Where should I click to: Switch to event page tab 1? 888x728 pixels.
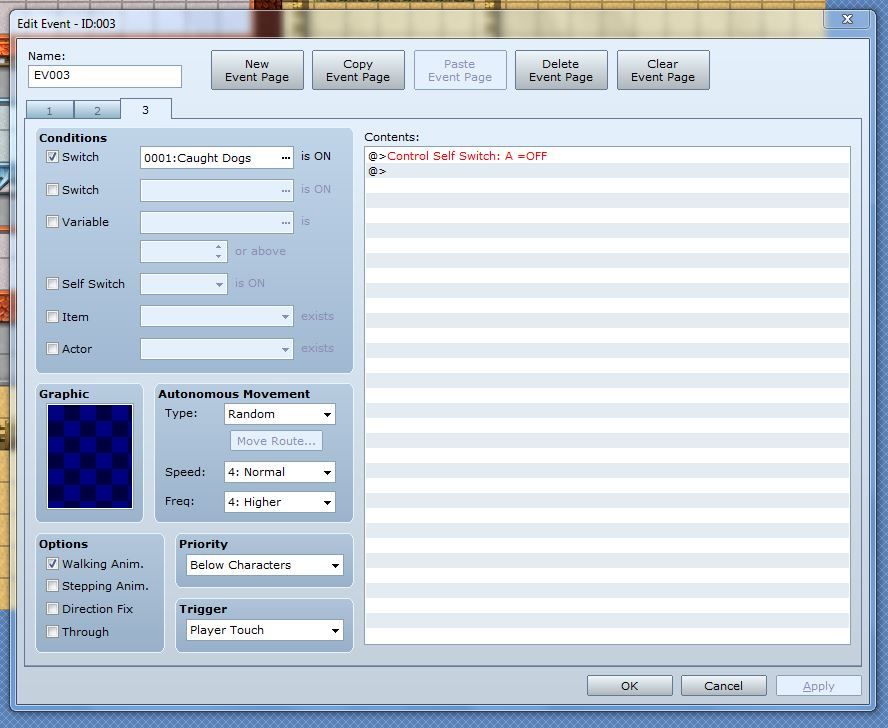coord(49,111)
